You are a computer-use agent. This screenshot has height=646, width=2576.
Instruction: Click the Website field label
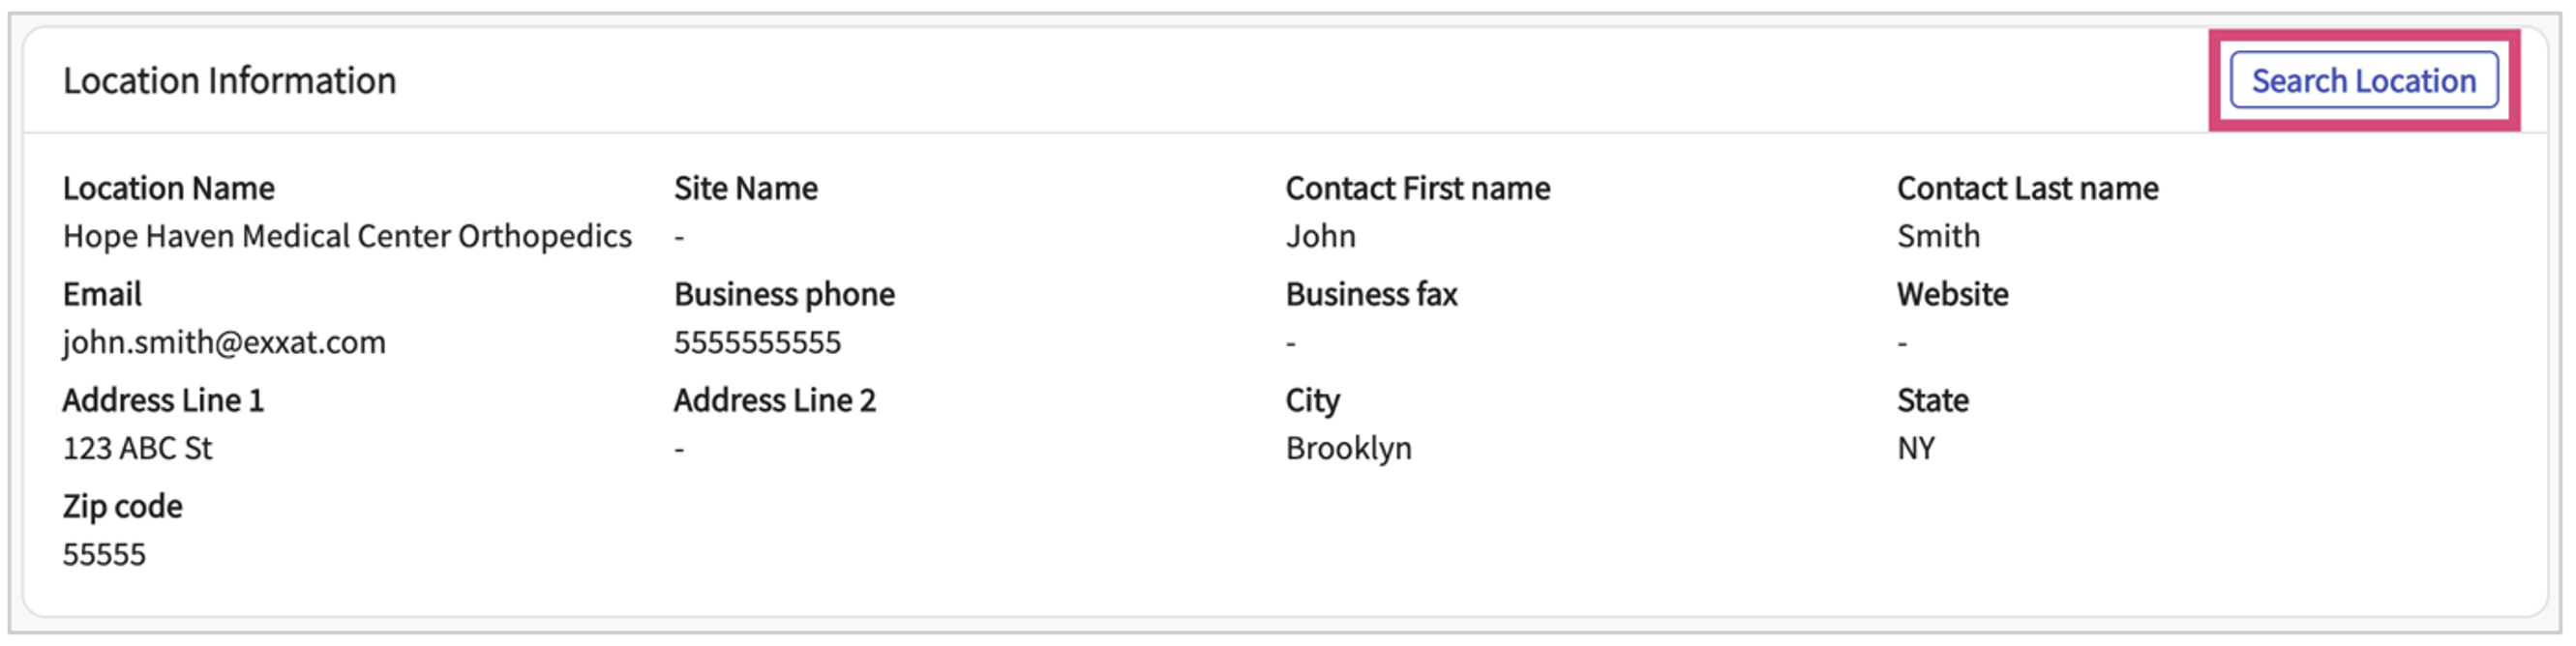(1952, 294)
